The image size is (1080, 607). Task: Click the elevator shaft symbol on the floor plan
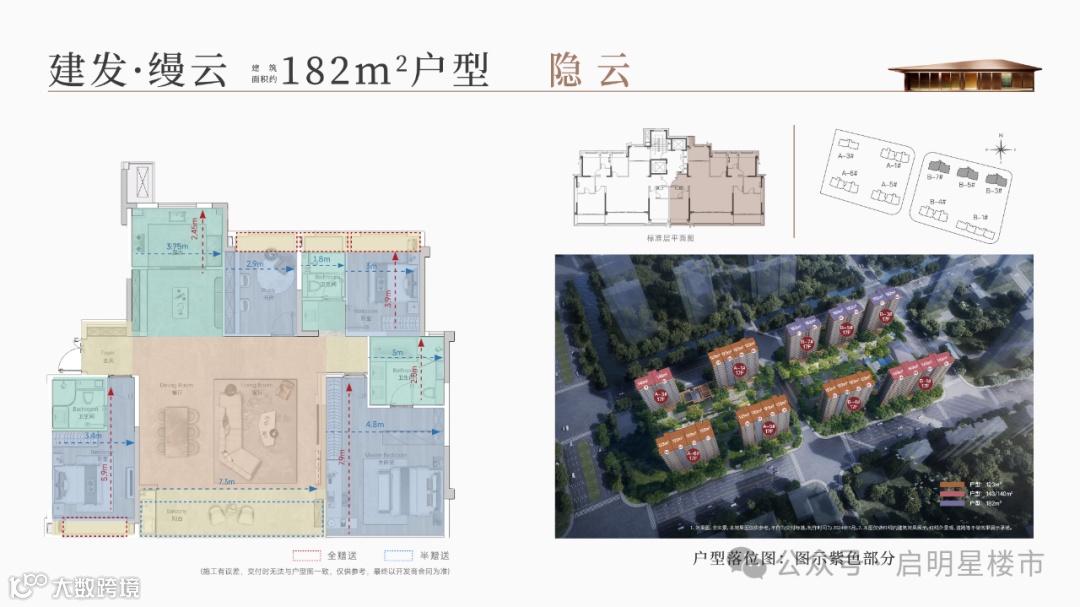(x=143, y=183)
